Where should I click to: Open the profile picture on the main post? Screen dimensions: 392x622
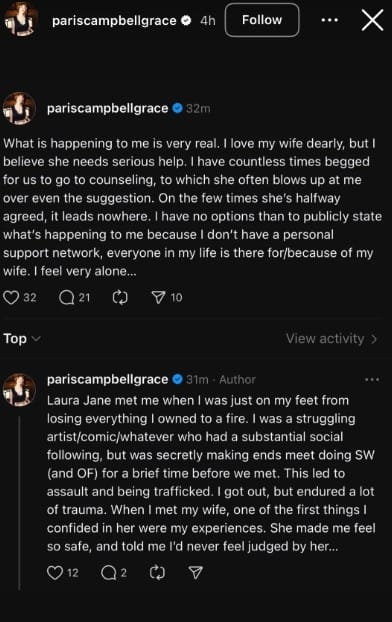[19, 108]
